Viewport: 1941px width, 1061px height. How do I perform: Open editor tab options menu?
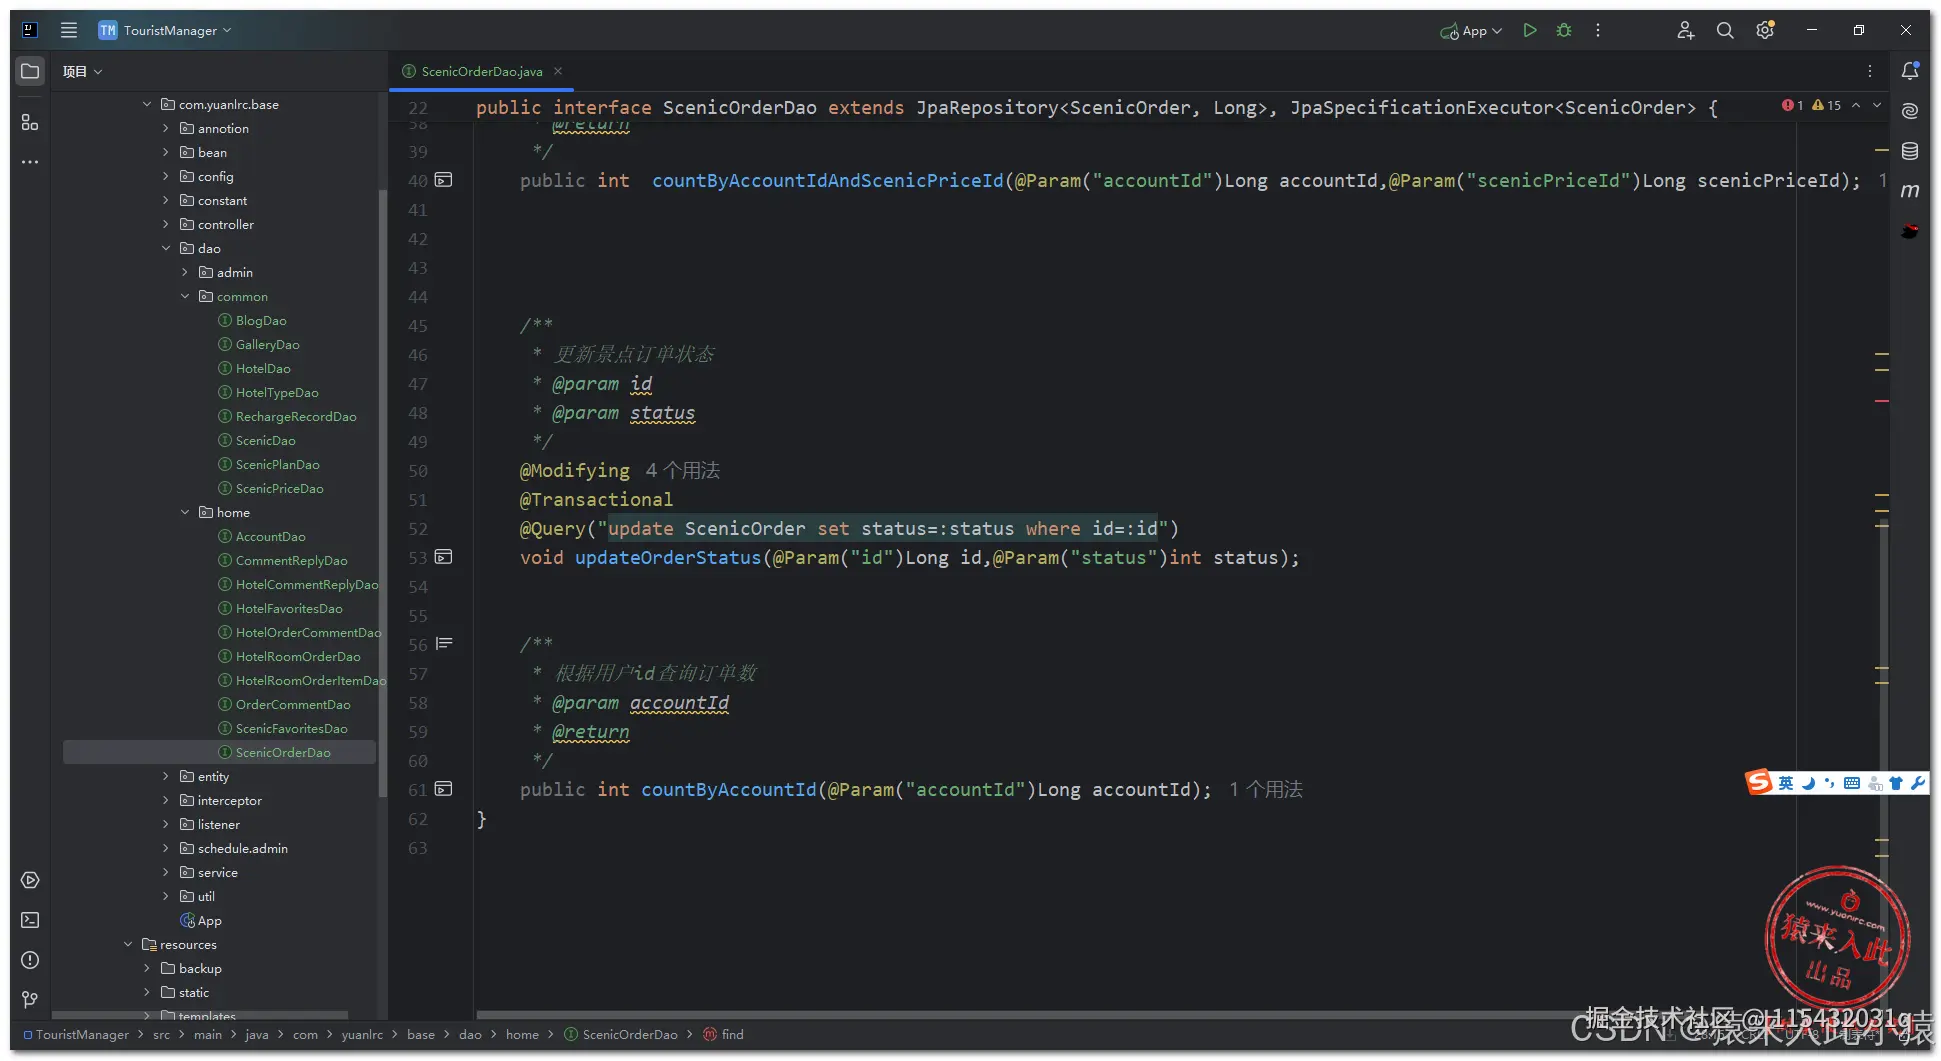click(x=1869, y=71)
